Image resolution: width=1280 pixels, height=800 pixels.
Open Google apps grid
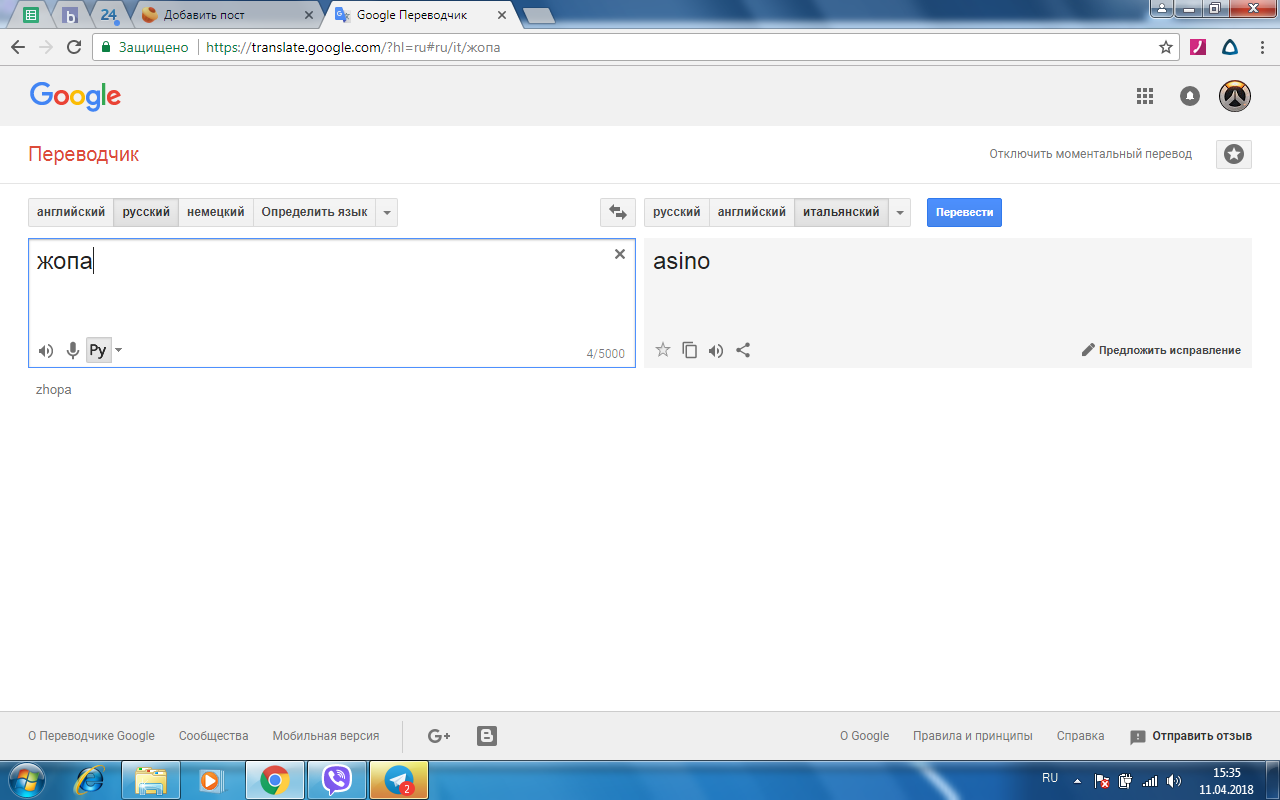click(1145, 96)
